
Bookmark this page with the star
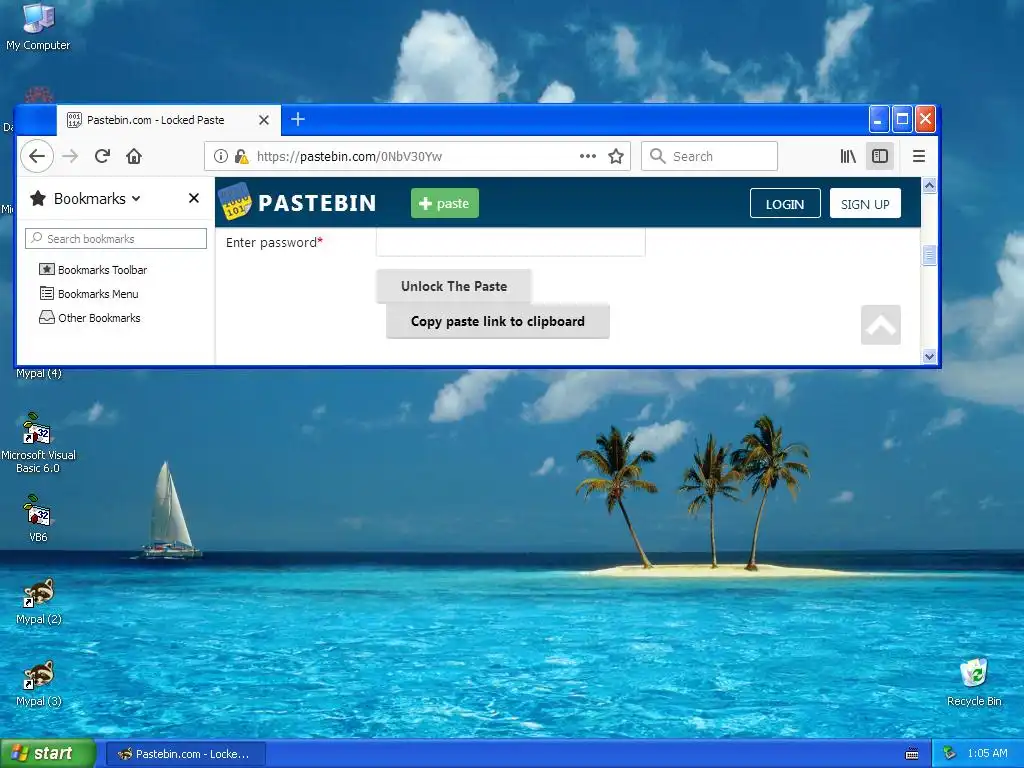[x=616, y=156]
